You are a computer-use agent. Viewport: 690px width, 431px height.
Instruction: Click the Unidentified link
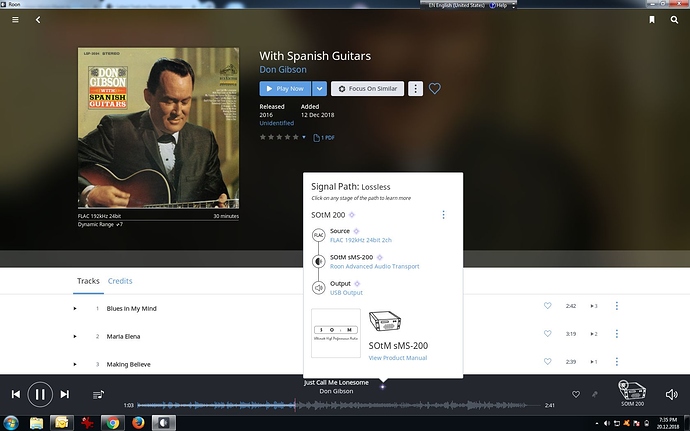[x=276, y=123]
